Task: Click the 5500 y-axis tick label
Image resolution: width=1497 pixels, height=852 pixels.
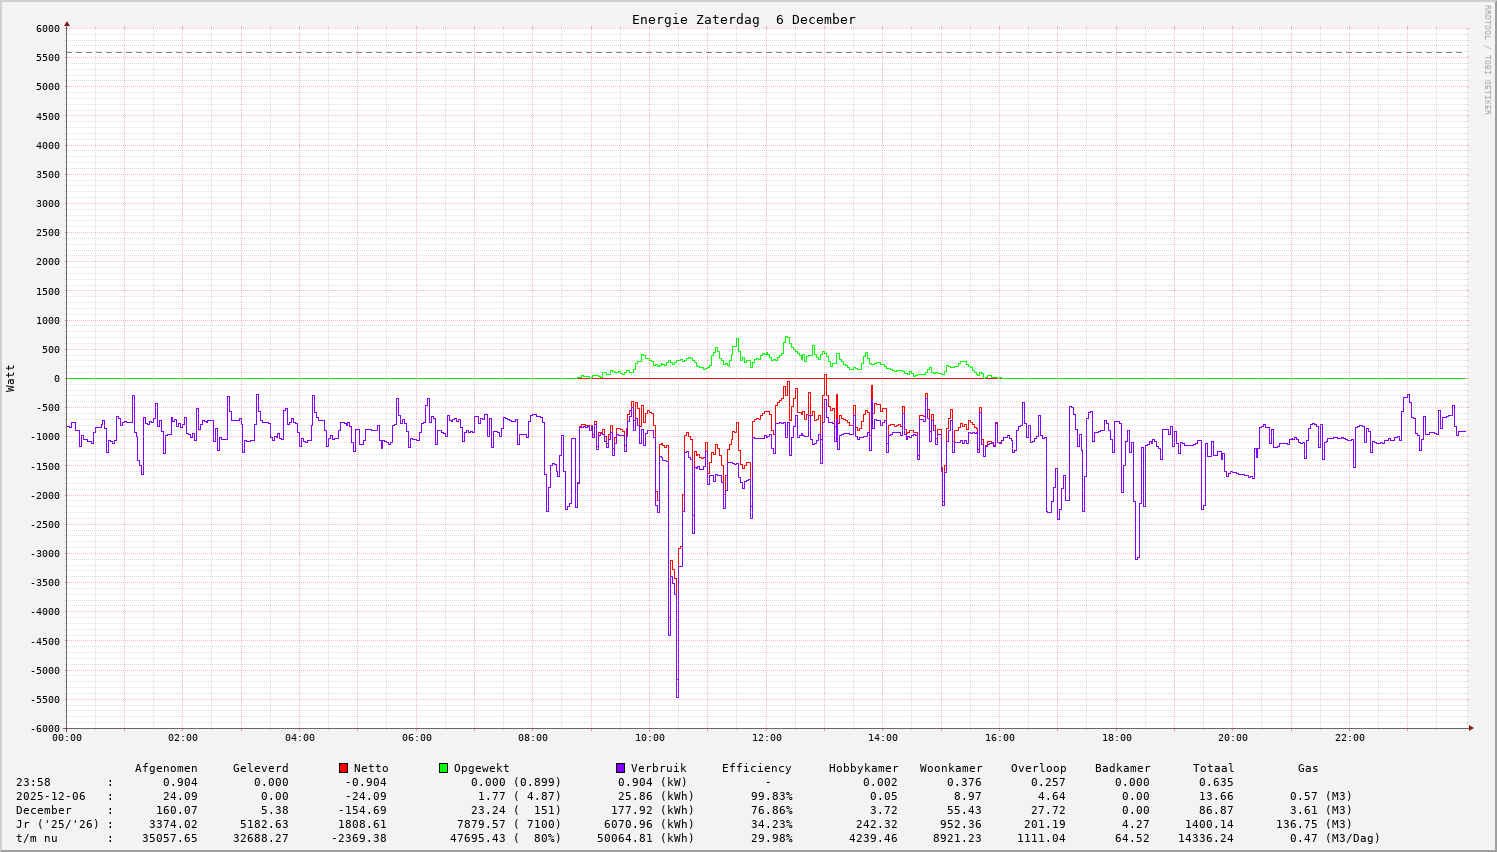Action: [46, 58]
